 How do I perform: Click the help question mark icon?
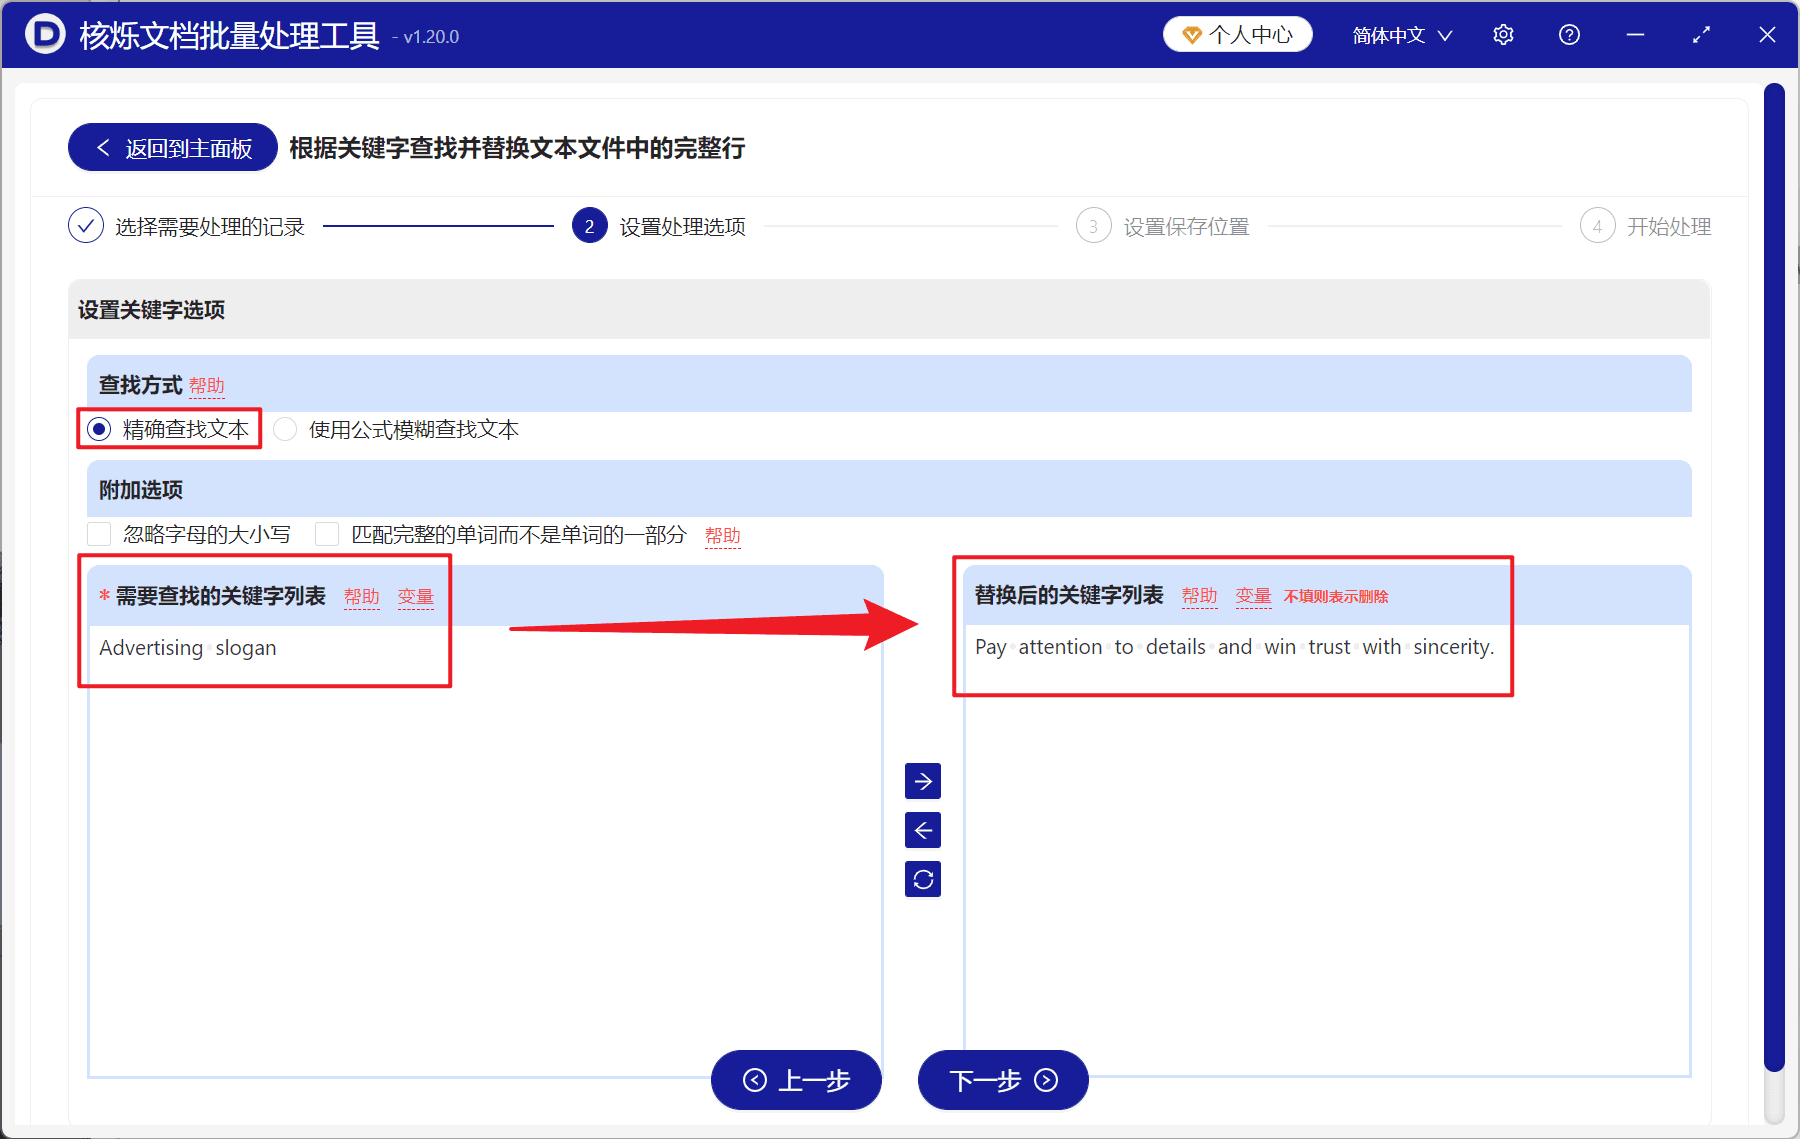click(x=1568, y=34)
